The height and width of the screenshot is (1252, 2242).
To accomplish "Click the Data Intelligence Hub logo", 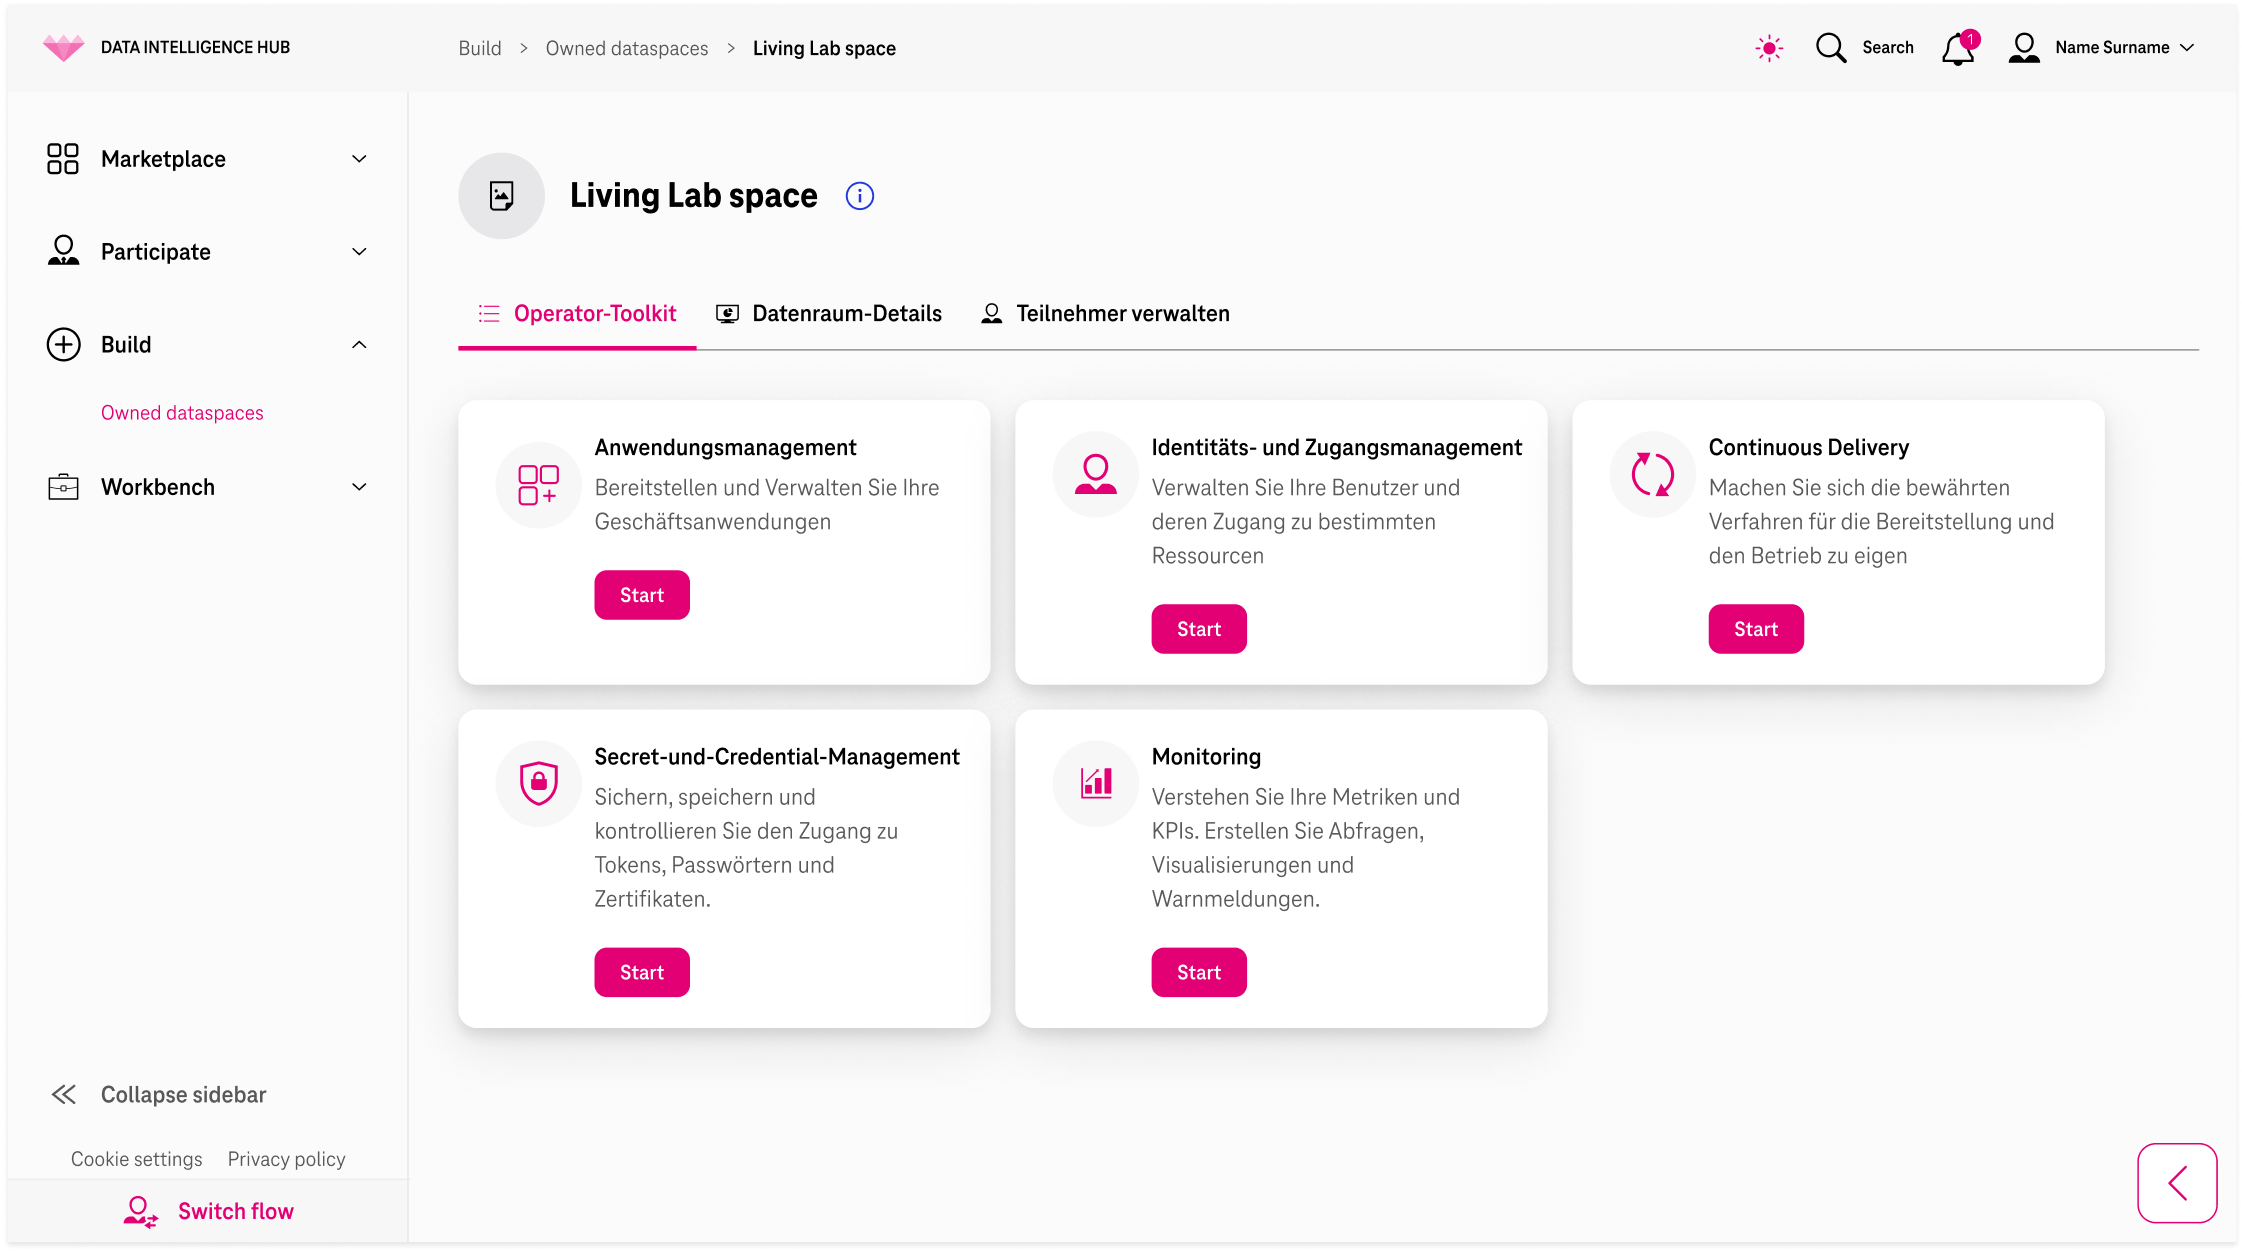I will 64,47.
